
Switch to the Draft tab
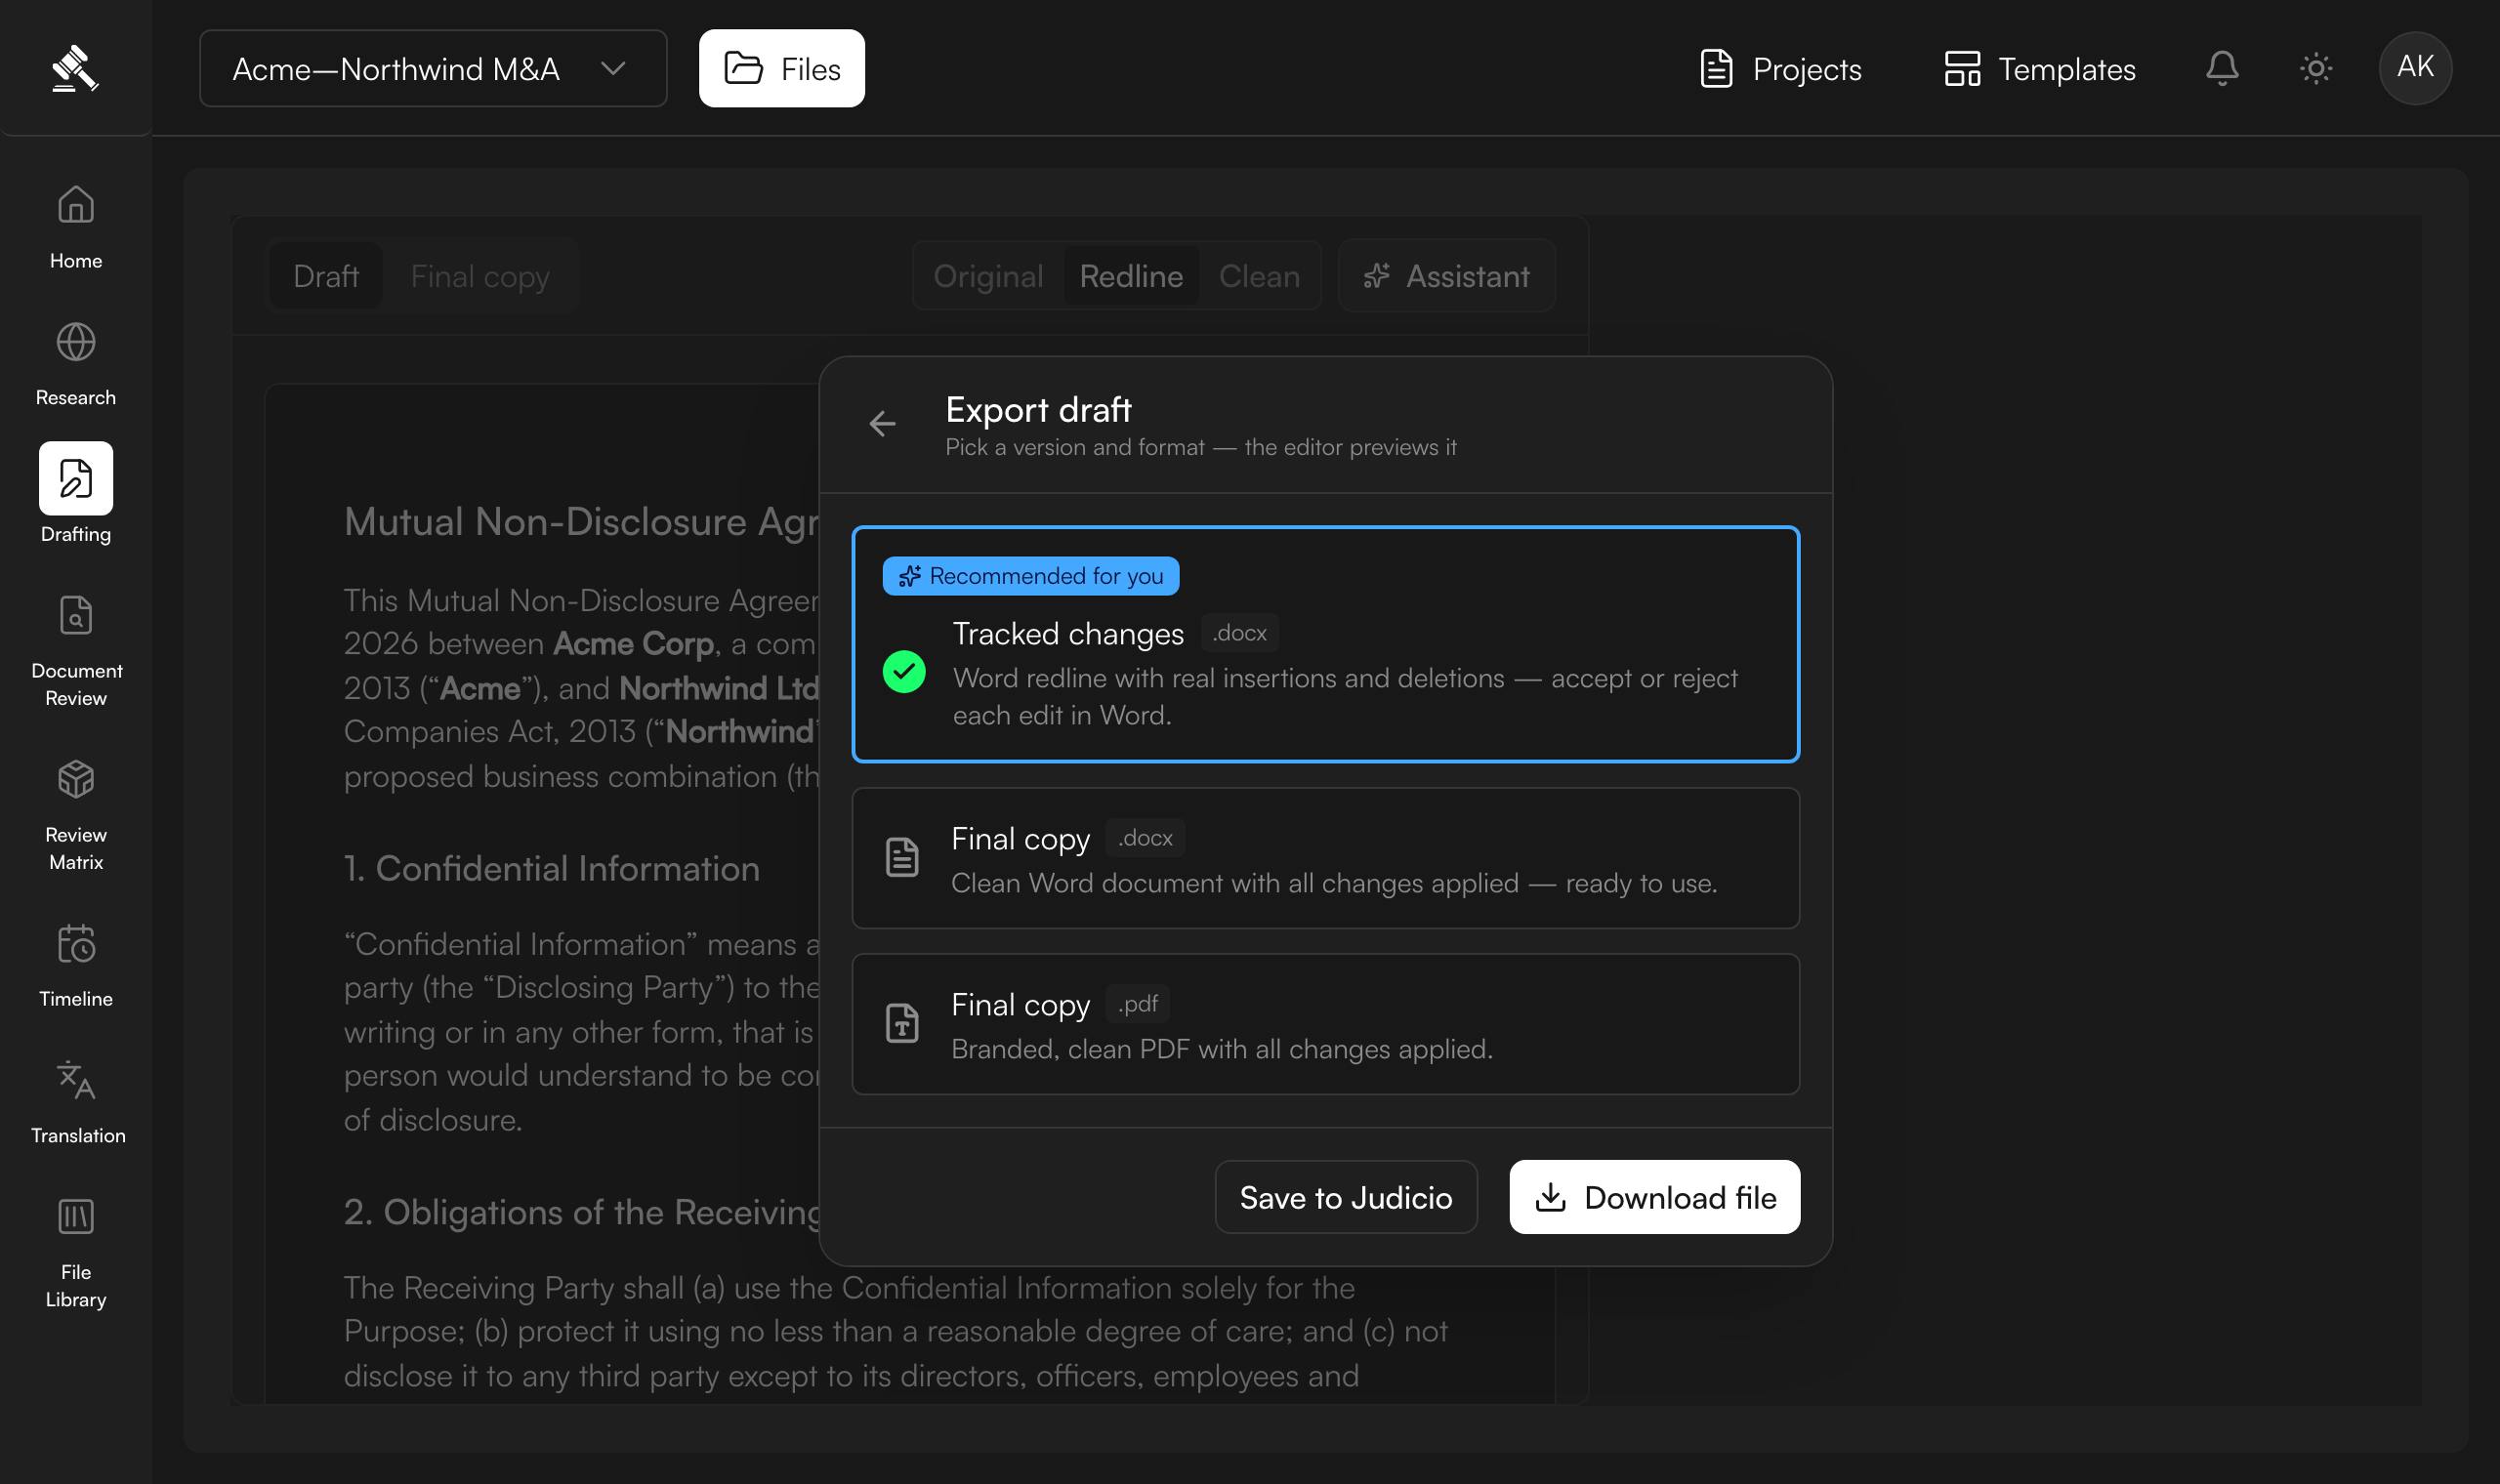click(x=326, y=276)
